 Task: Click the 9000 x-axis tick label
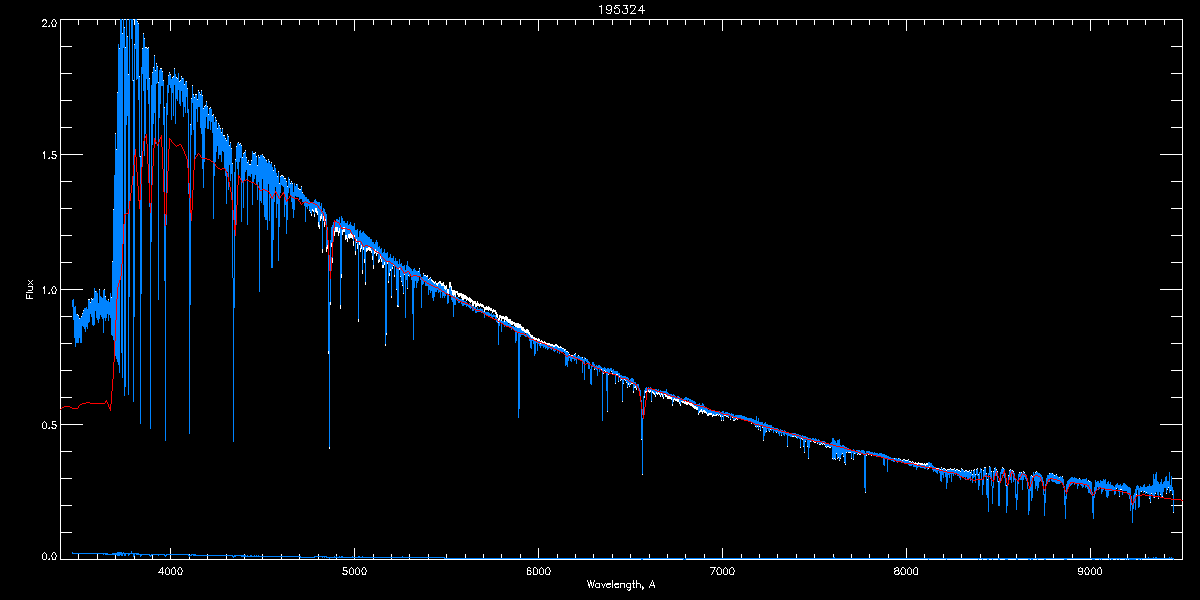click(x=1090, y=571)
